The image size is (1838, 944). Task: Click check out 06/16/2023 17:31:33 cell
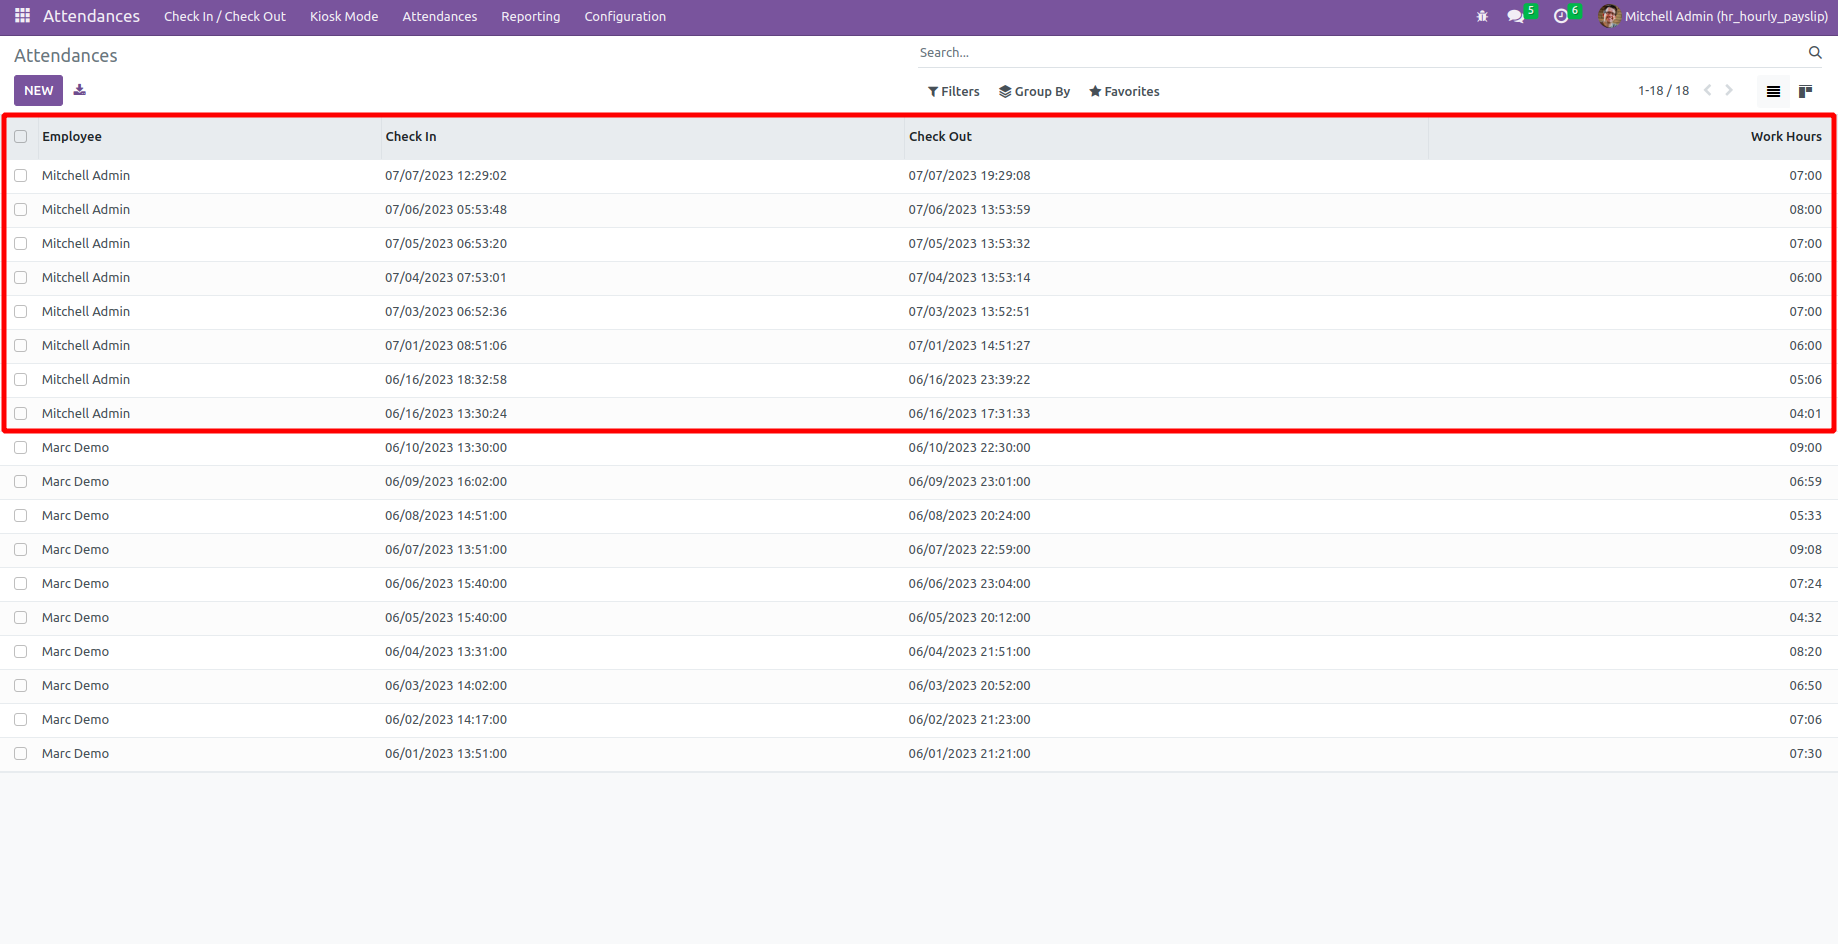click(x=969, y=414)
